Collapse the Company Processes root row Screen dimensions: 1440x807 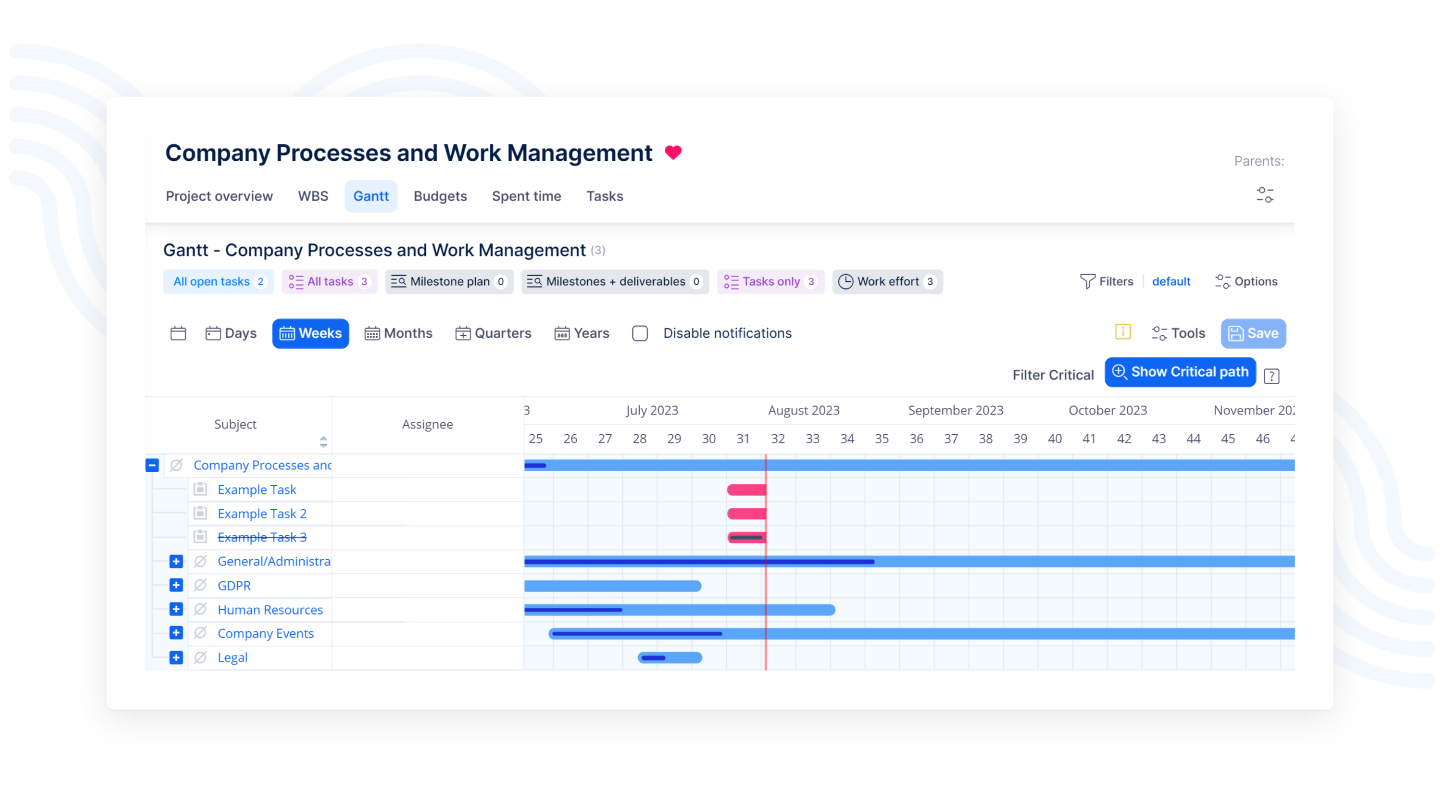(x=152, y=465)
